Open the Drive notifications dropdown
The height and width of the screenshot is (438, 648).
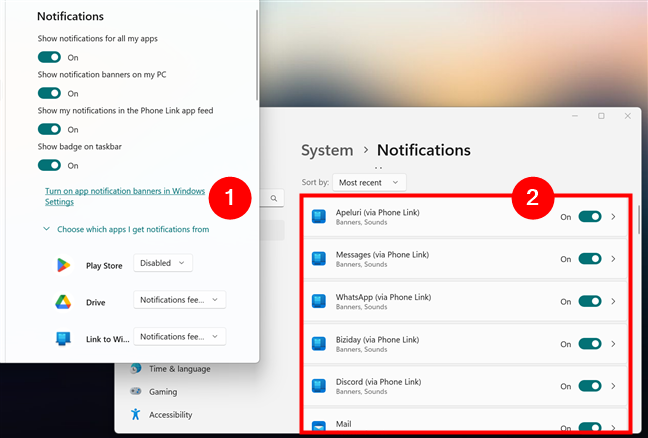tap(179, 300)
